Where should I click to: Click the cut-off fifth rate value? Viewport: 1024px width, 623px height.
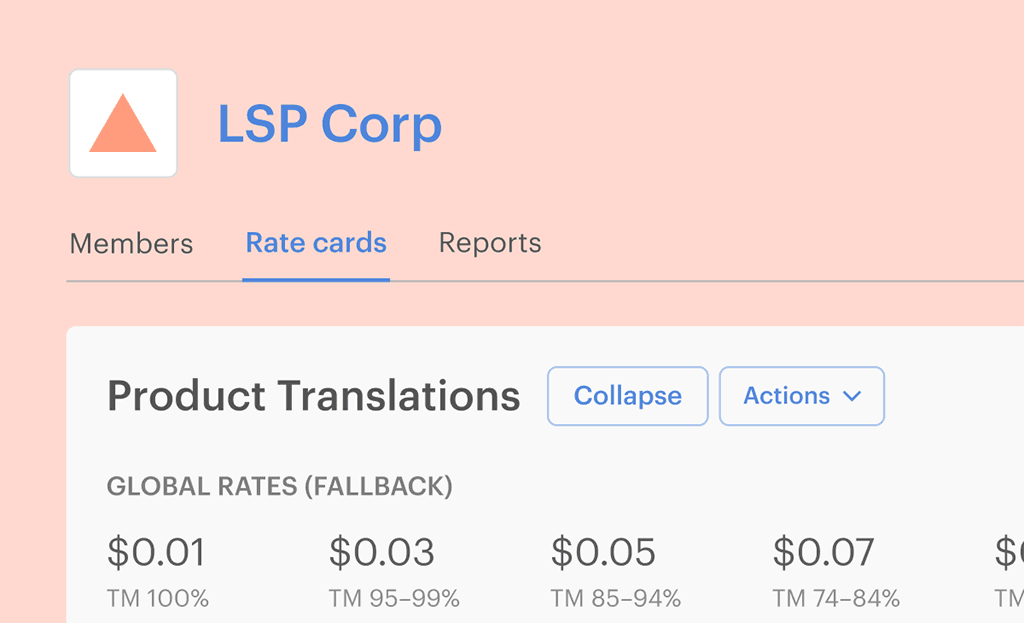coord(1008,552)
